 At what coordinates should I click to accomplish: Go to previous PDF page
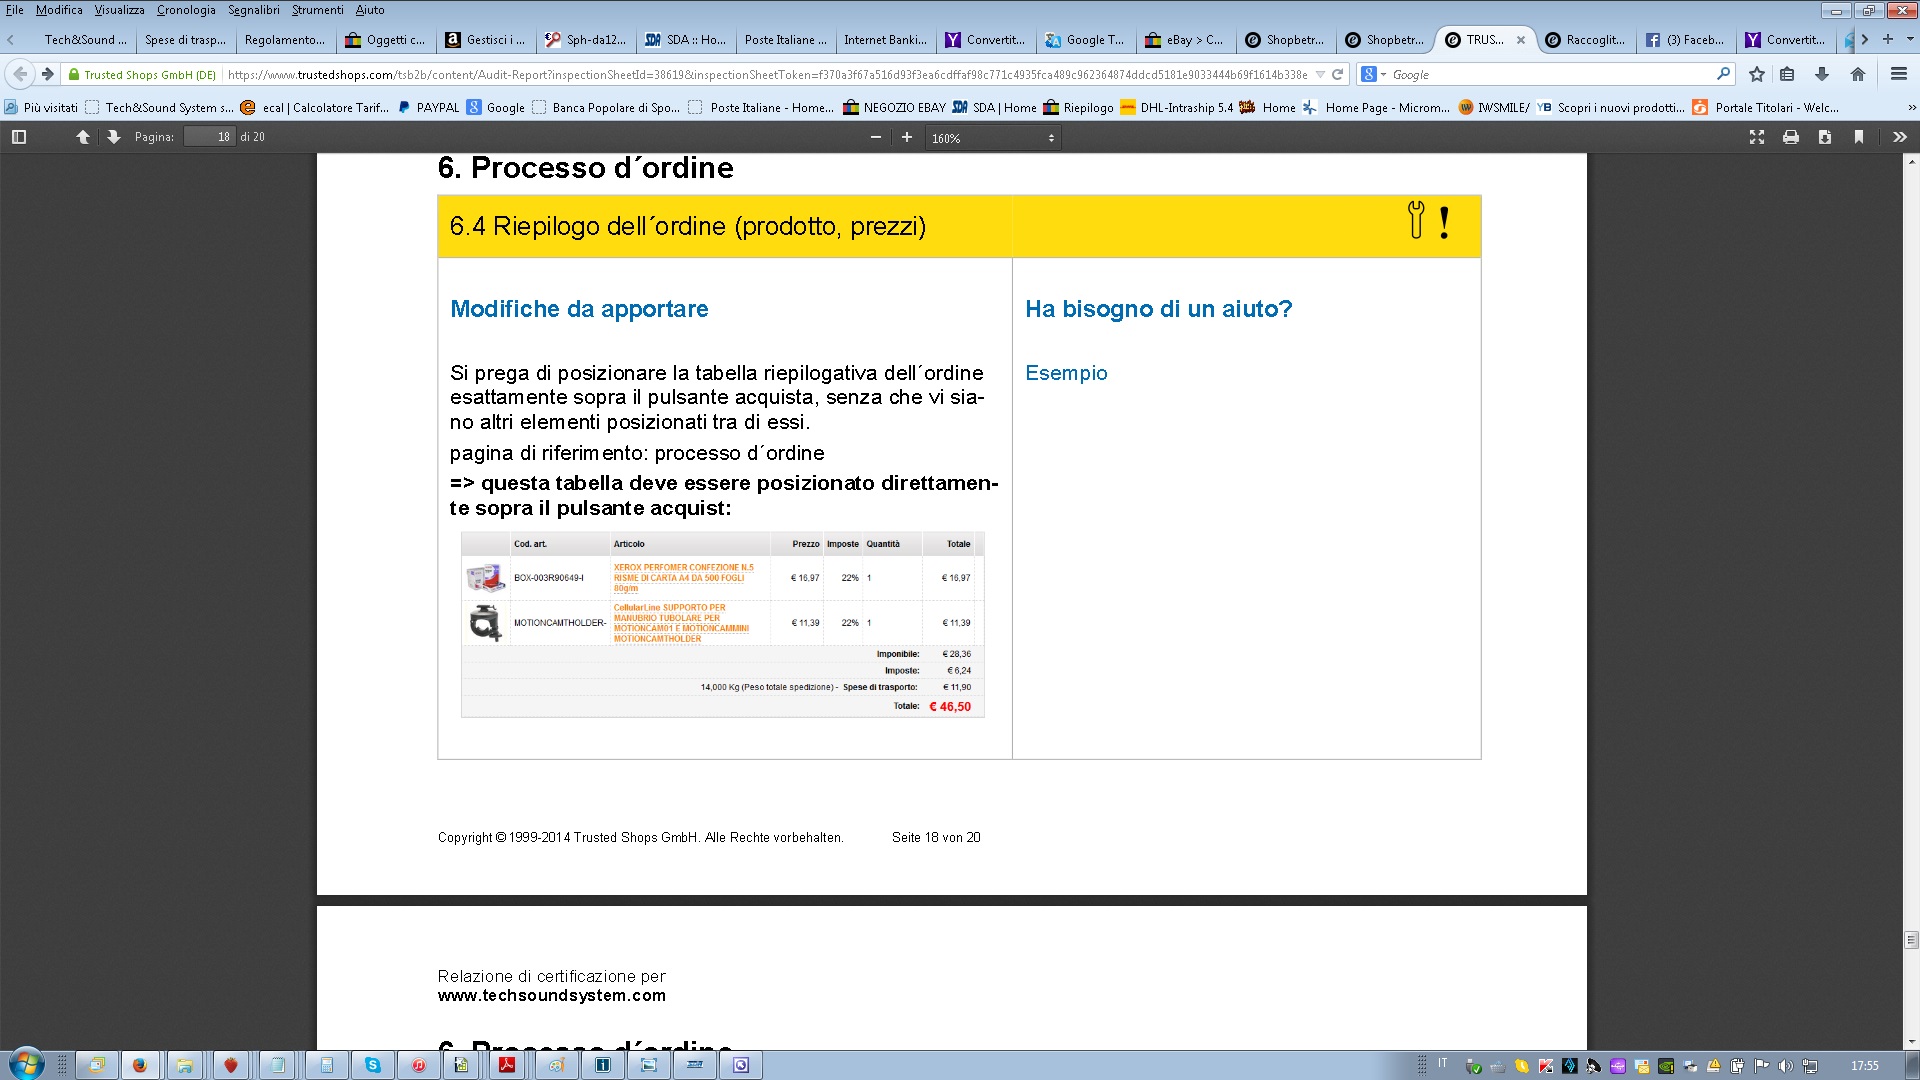coord(83,137)
